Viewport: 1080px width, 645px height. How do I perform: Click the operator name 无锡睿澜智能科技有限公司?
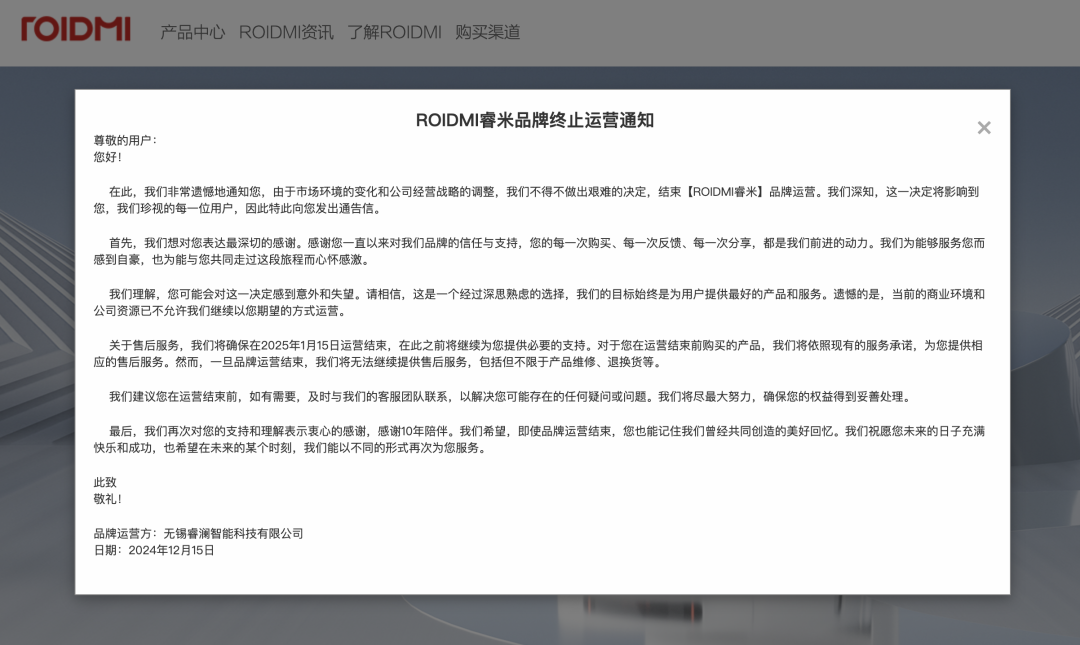[233, 534]
